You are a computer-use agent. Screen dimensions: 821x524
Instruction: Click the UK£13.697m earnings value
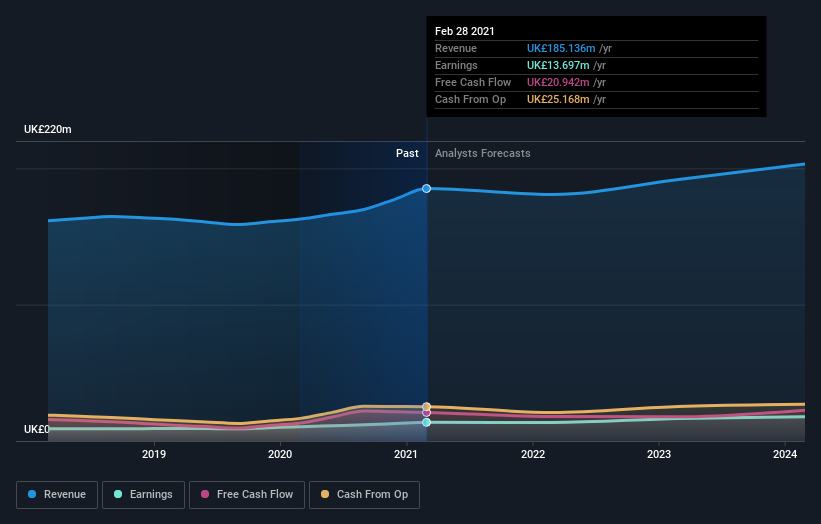[558, 65]
